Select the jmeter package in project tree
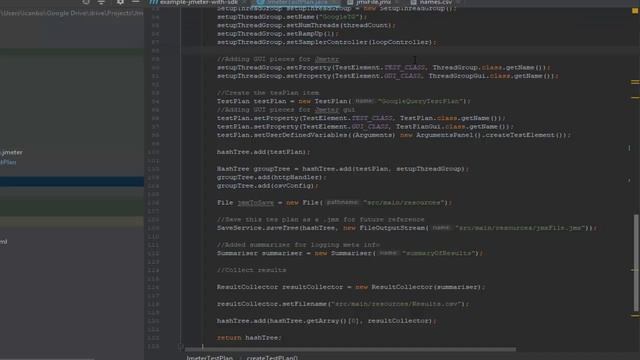 coord(11,152)
